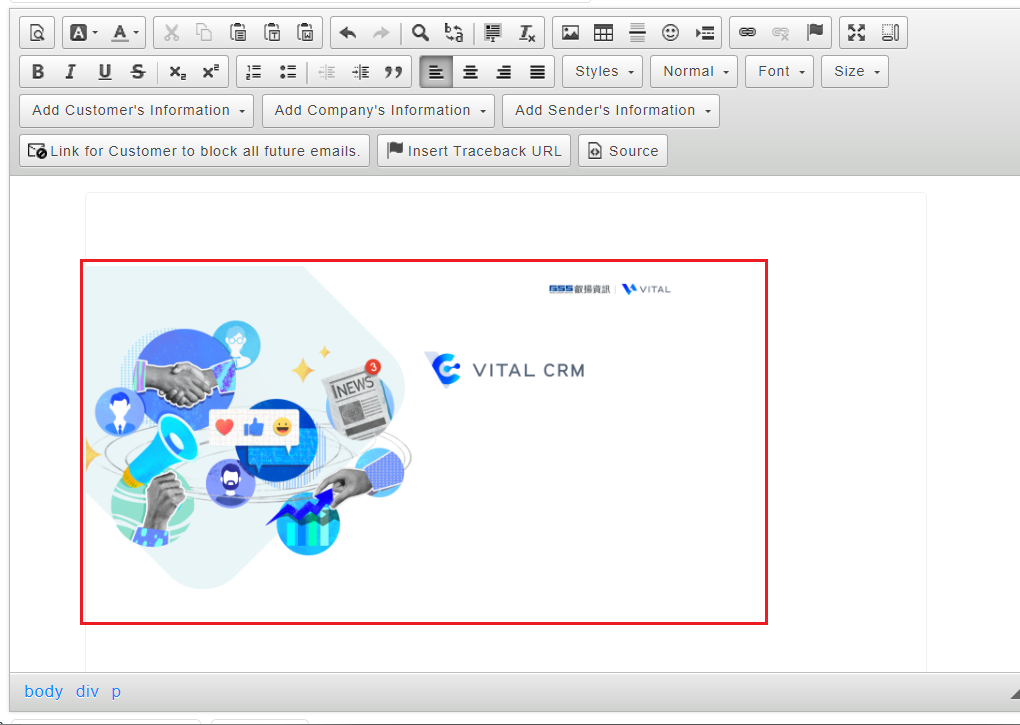Insert link for customer to block emails
This screenshot has width=1020, height=725.
click(x=195, y=151)
